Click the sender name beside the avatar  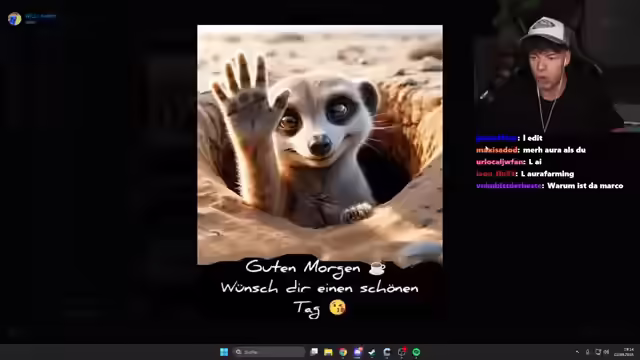(40, 16)
